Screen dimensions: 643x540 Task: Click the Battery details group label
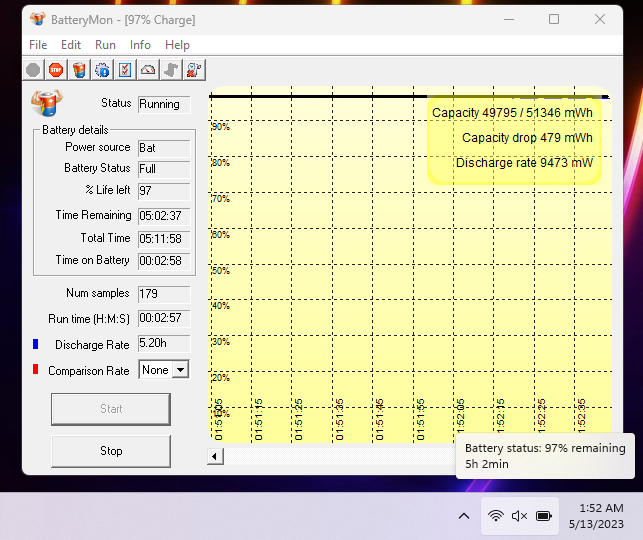(75, 130)
